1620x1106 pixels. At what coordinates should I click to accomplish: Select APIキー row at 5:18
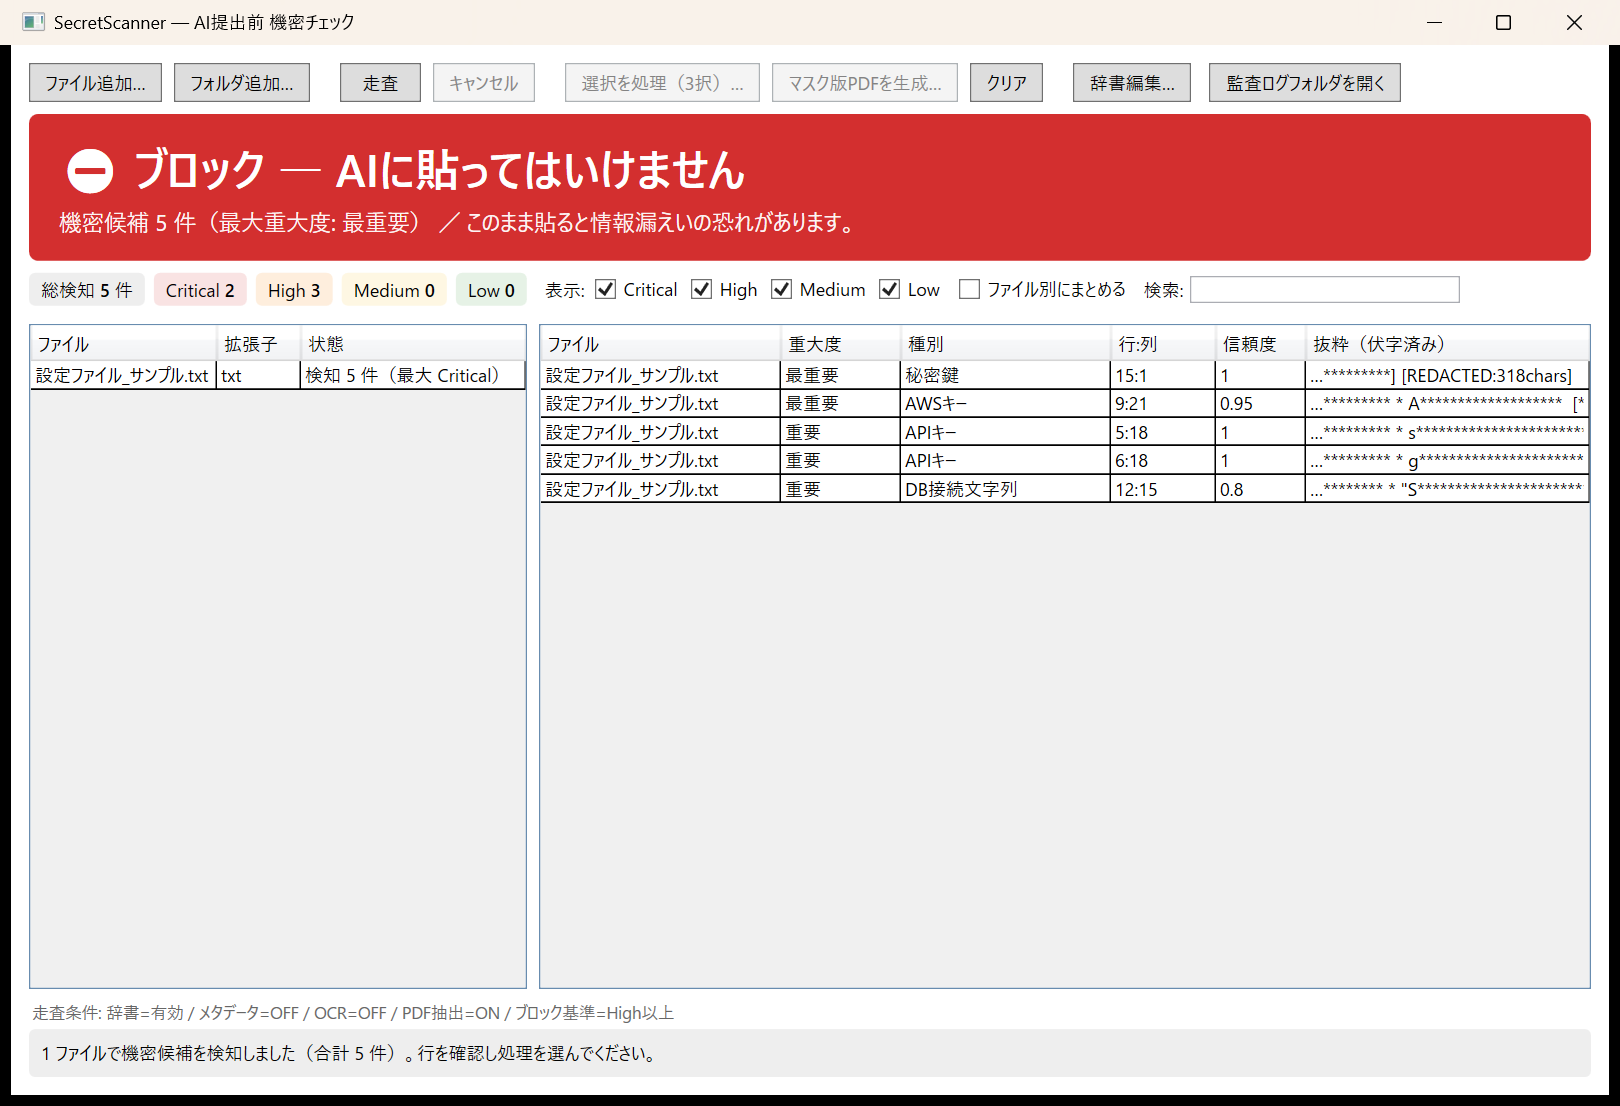[x=1064, y=433]
